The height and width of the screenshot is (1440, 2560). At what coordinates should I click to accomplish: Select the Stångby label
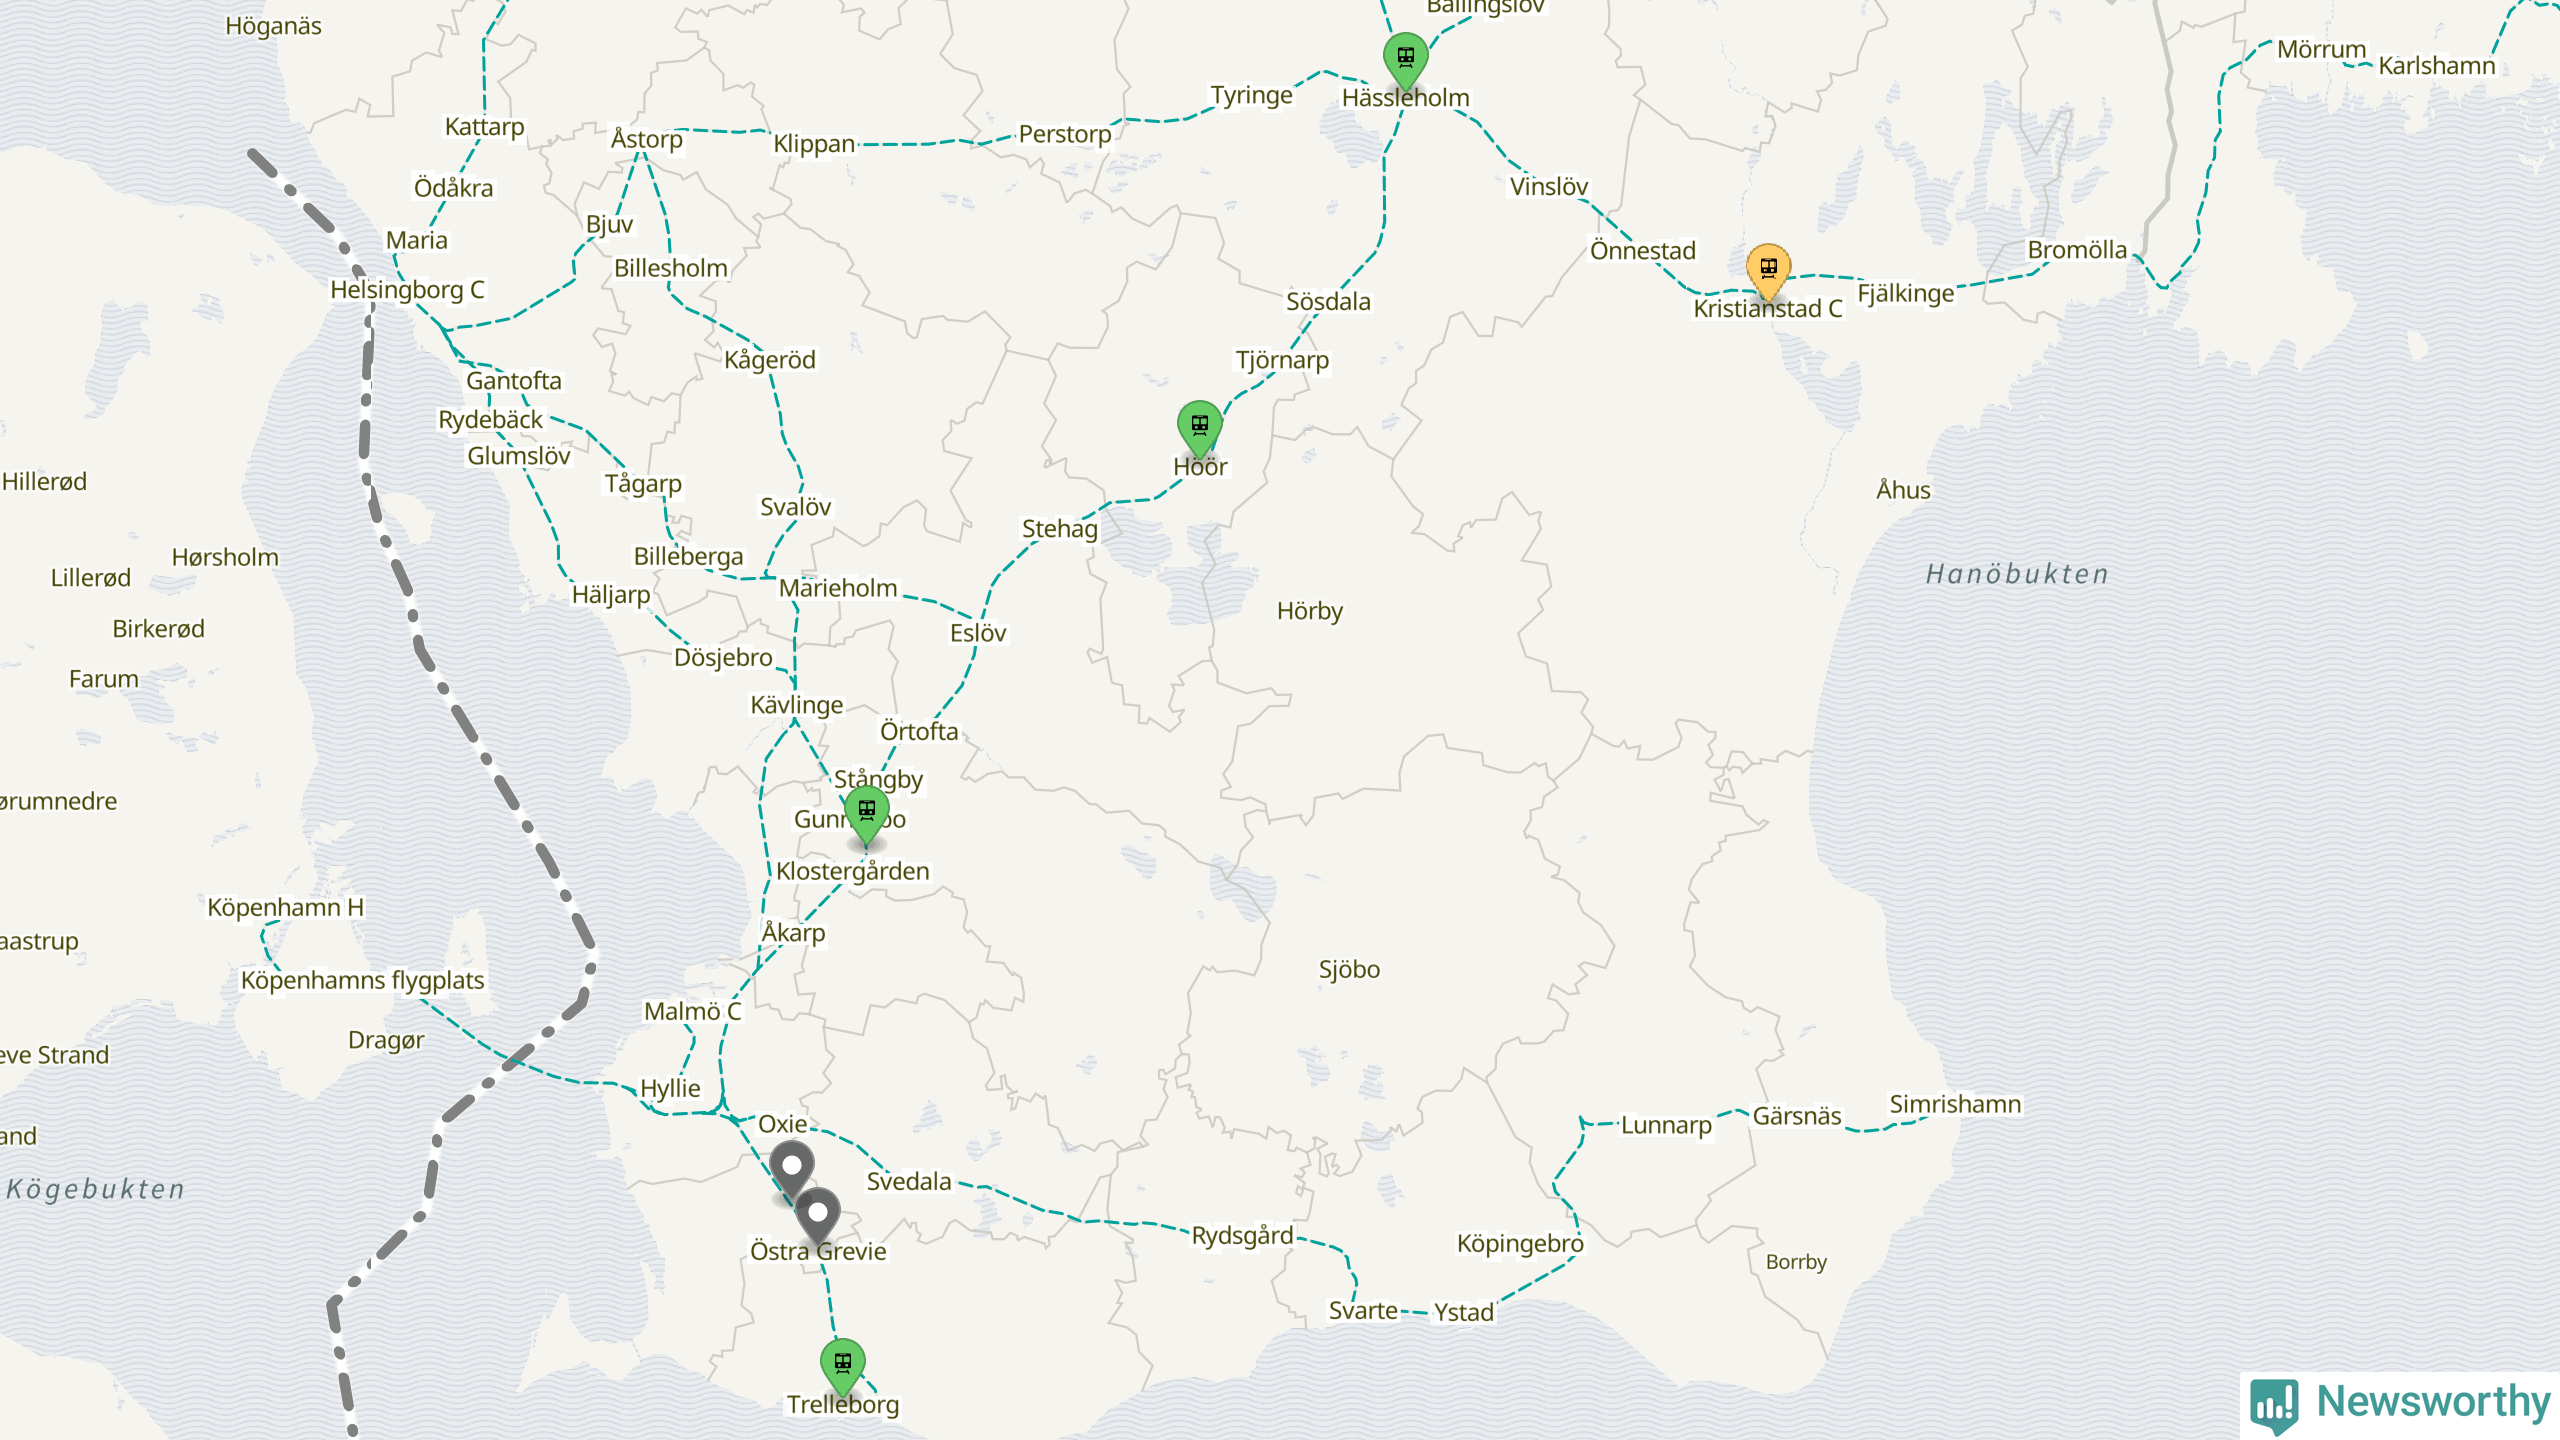[878, 780]
